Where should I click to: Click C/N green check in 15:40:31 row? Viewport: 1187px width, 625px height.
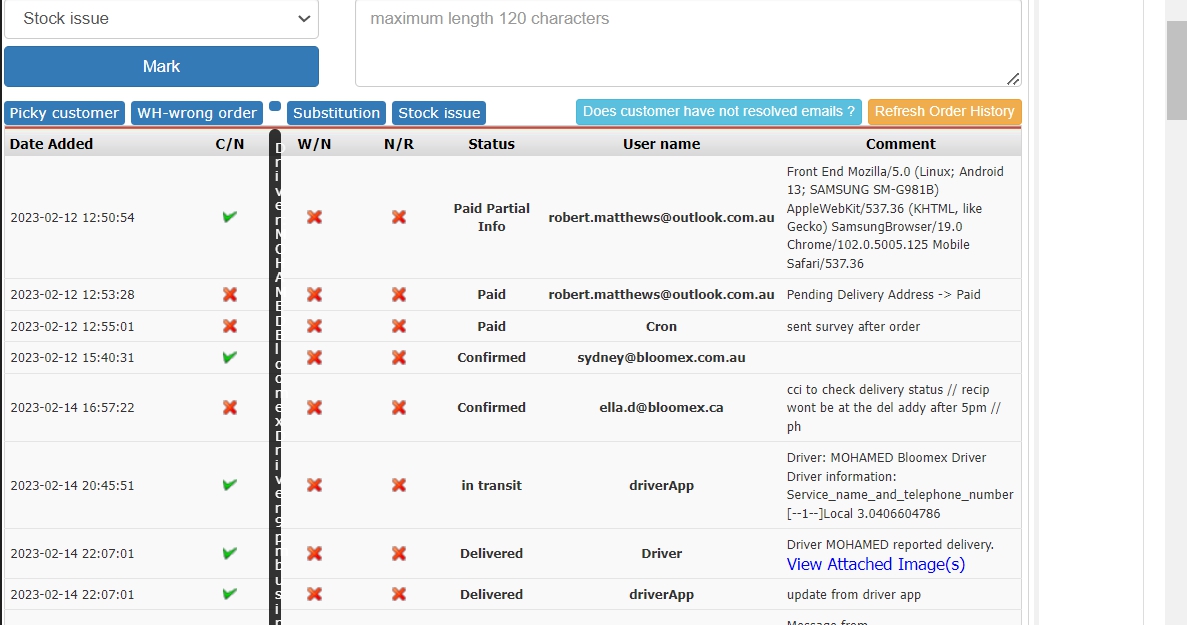pos(229,357)
